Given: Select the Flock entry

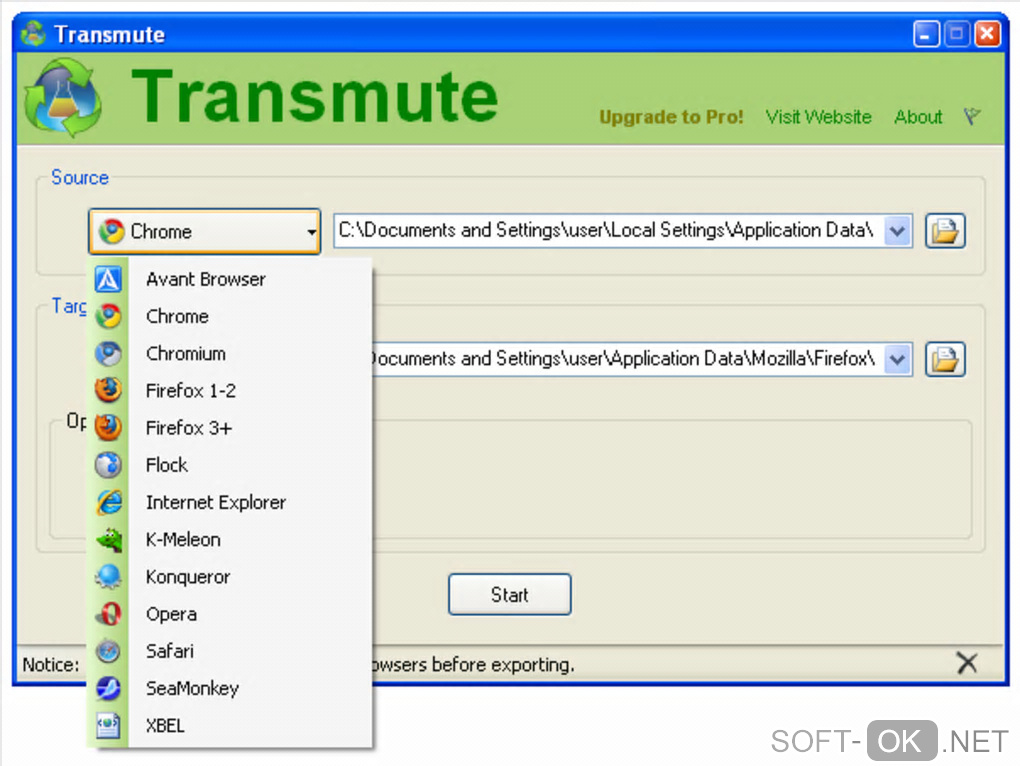Looking at the screenshot, I should (x=230, y=465).
